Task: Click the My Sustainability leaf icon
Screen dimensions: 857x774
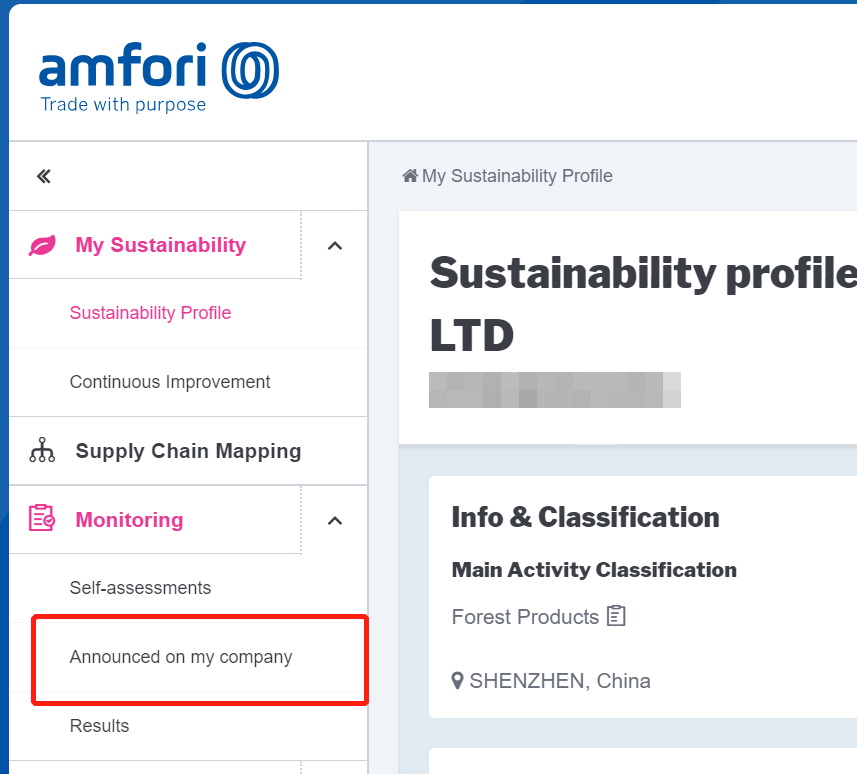Action: click(42, 245)
